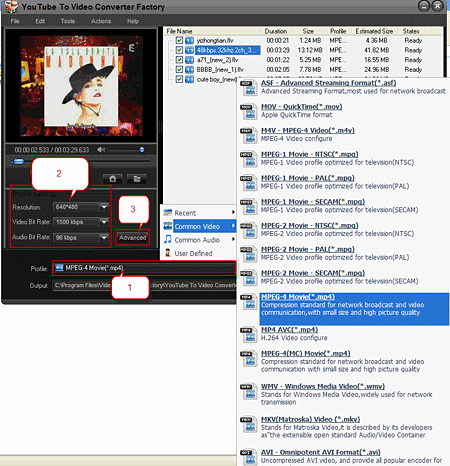This screenshot has height=466, width=450.
Task: Uncheck the a71_(new_2).flv checkbox
Action: pos(179,60)
